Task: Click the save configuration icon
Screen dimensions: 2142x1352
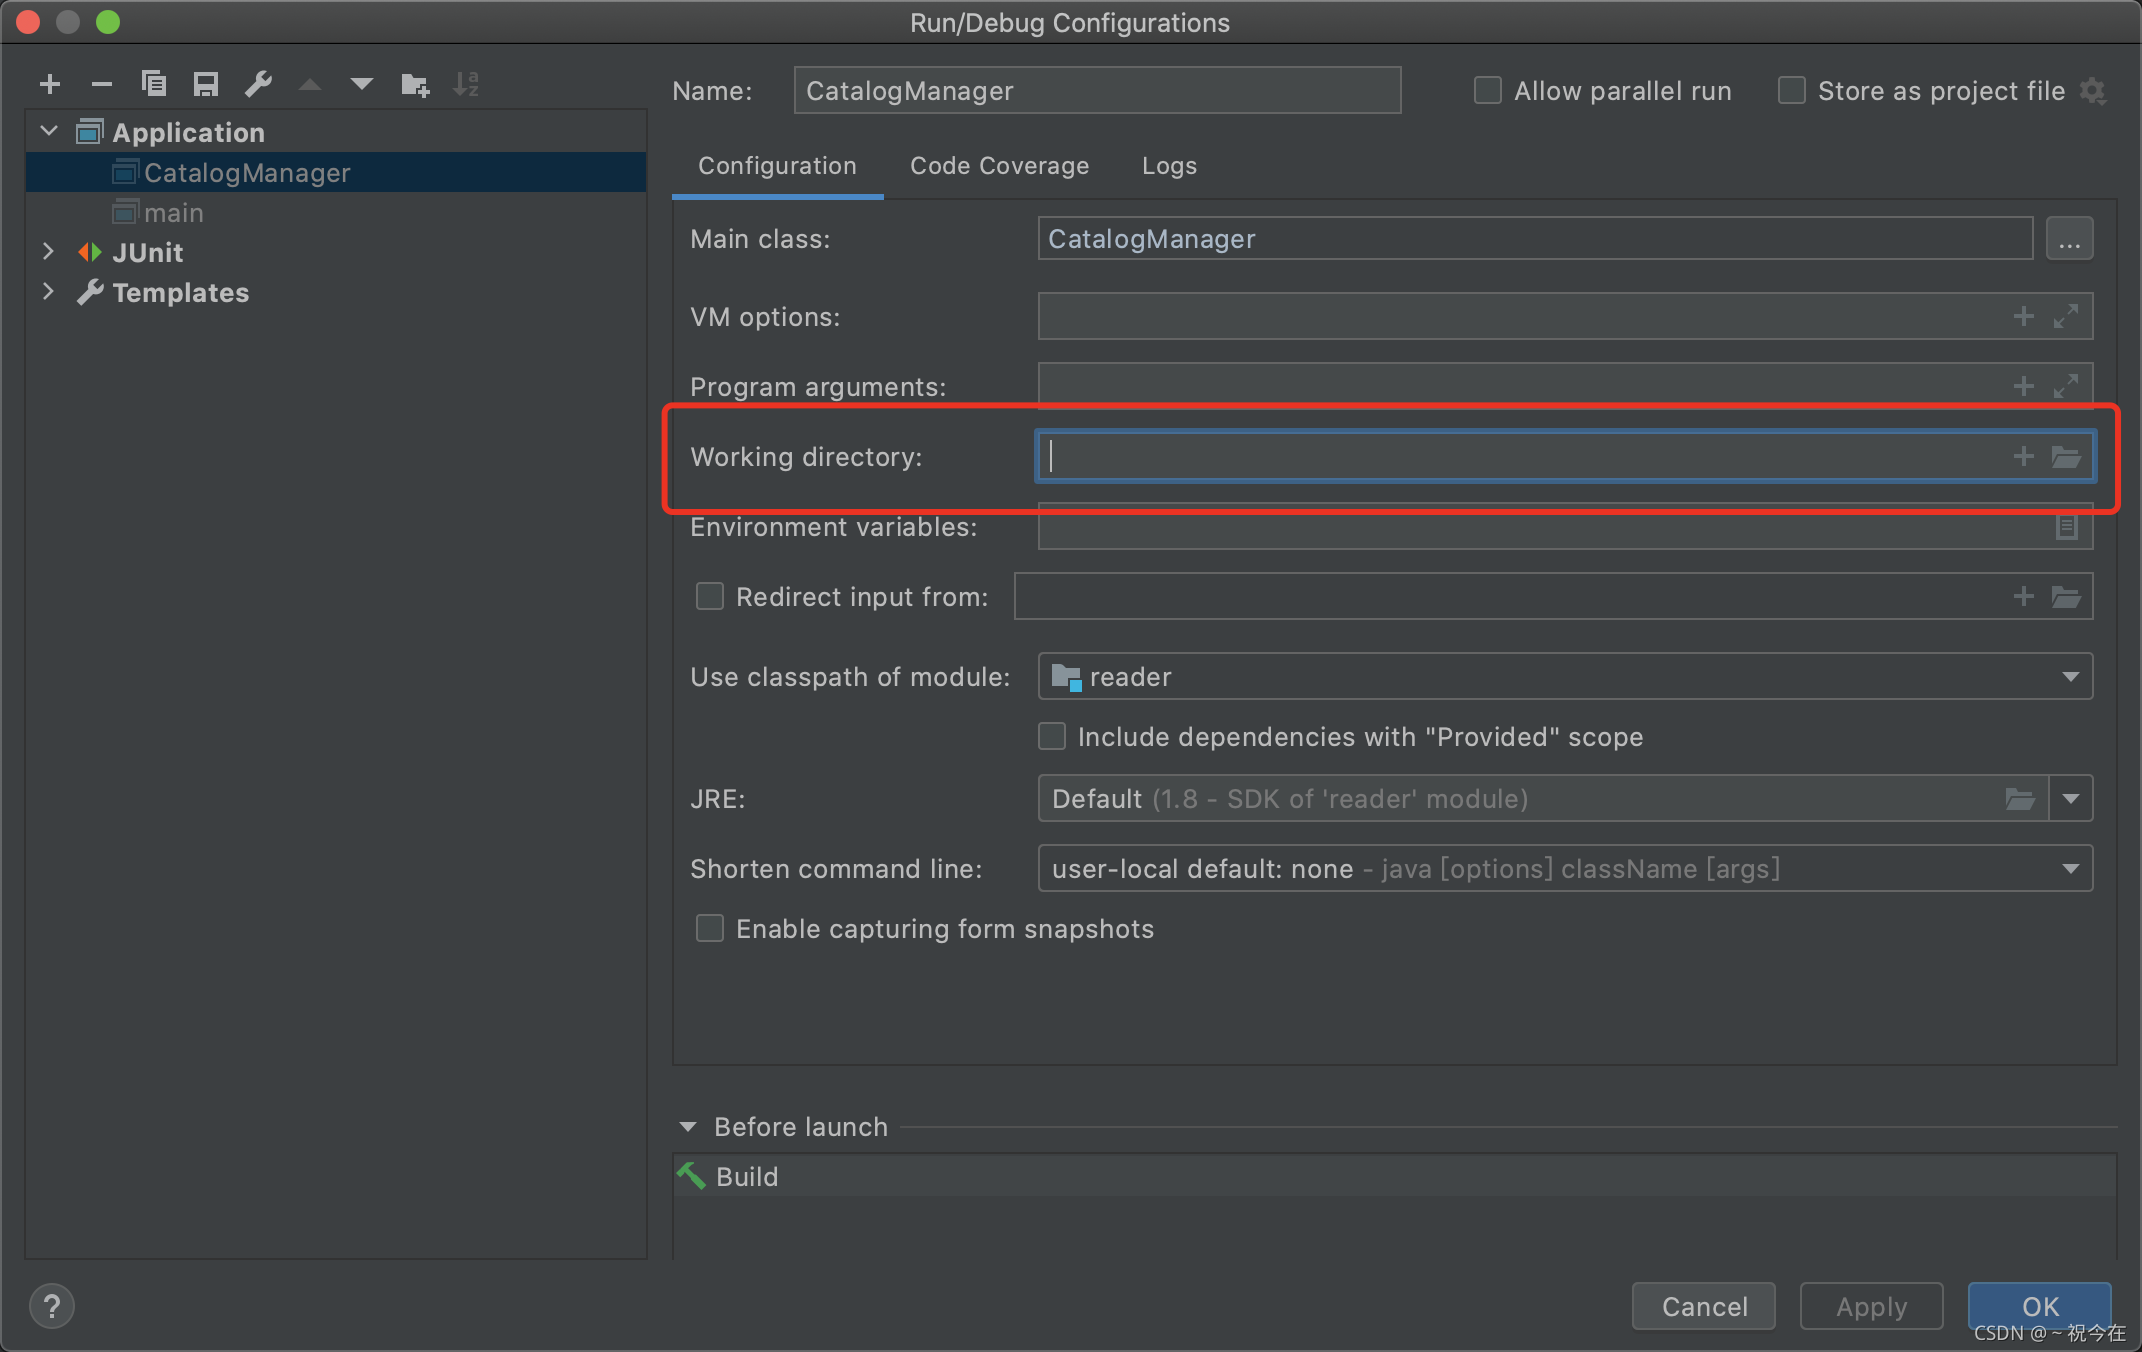Action: click(206, 85)
